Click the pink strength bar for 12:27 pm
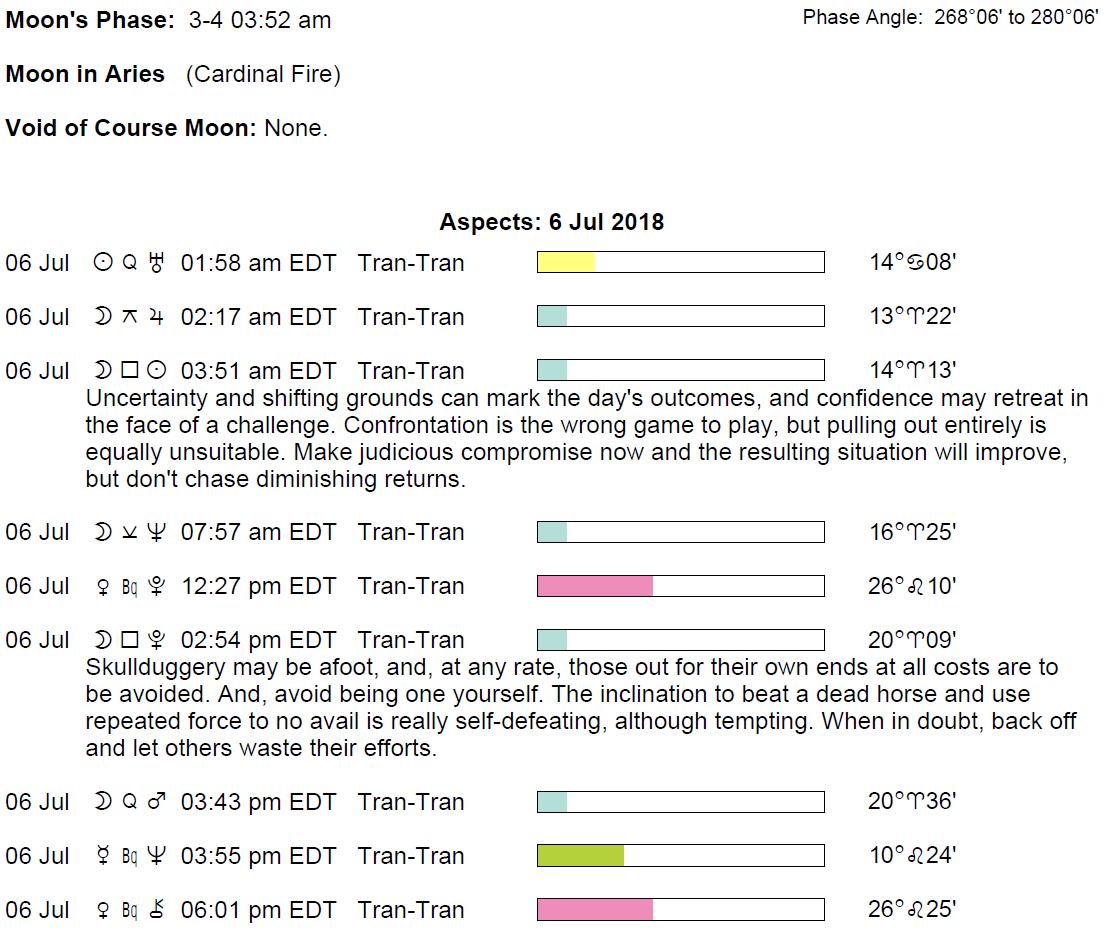Image resolution: width=1116 pixels, height=933 pixels. coord(595,586)
